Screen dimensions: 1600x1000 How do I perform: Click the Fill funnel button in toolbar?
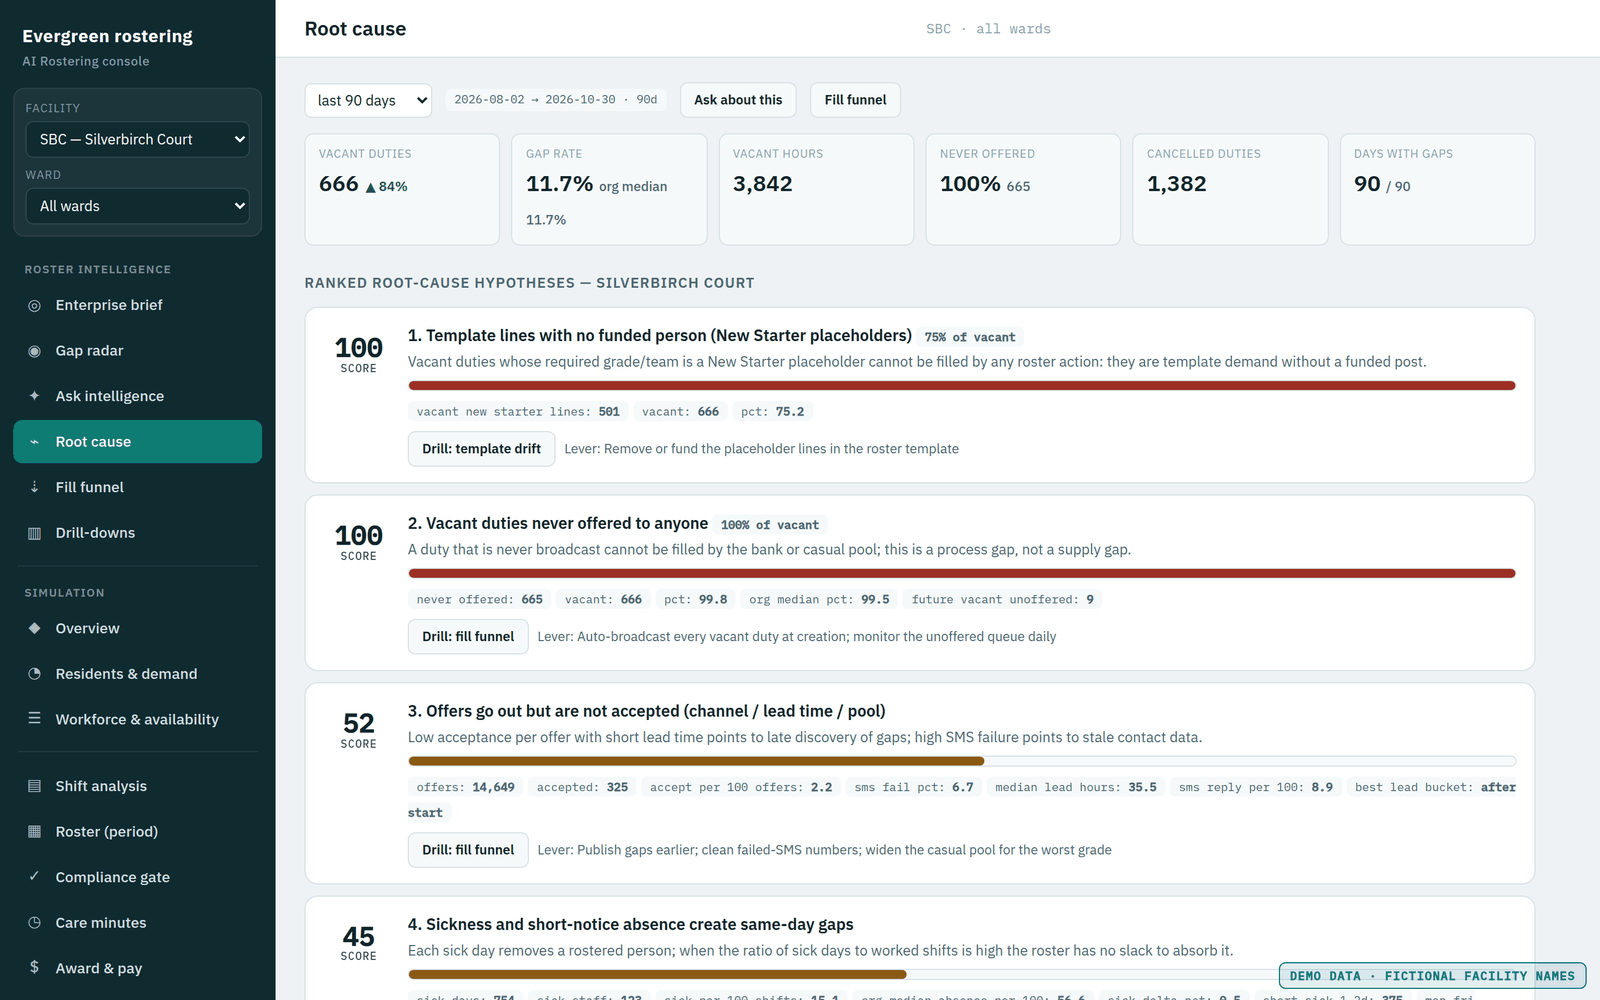click(x=855, y=100)
